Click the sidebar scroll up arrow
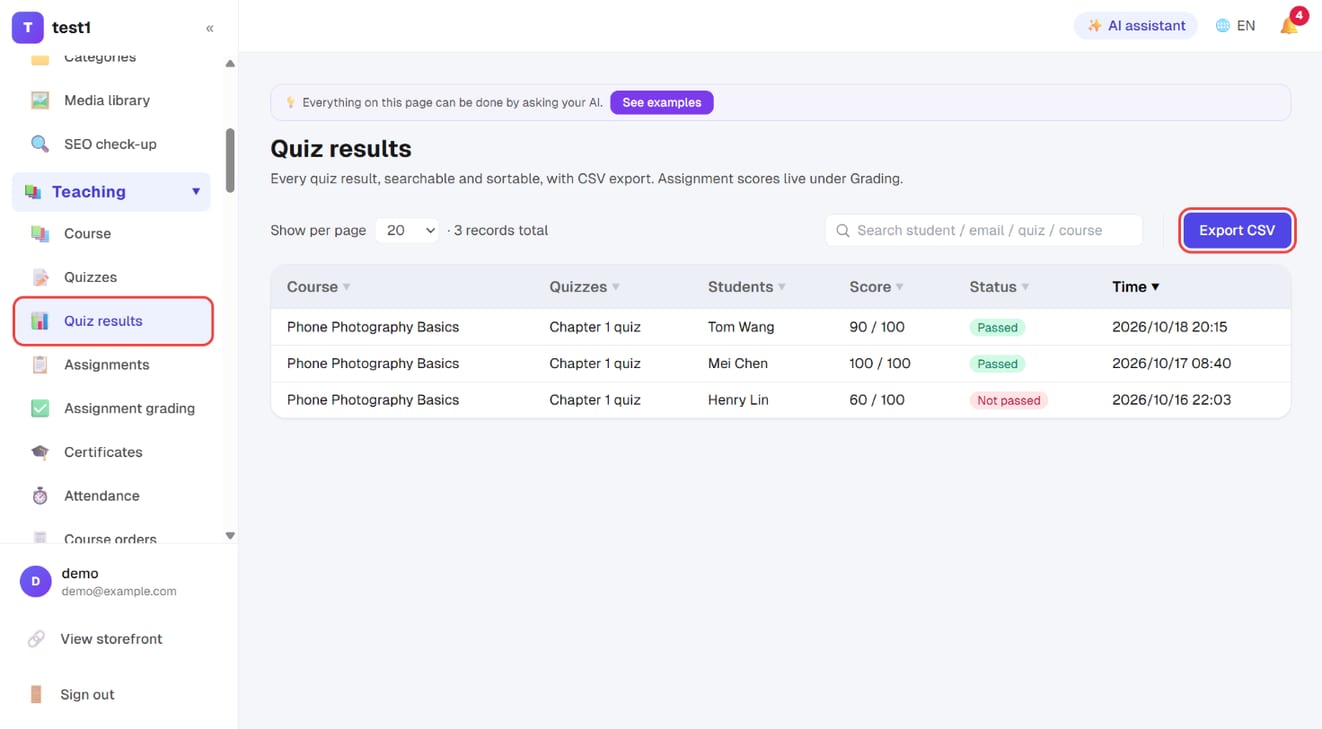 pos(230,64)
